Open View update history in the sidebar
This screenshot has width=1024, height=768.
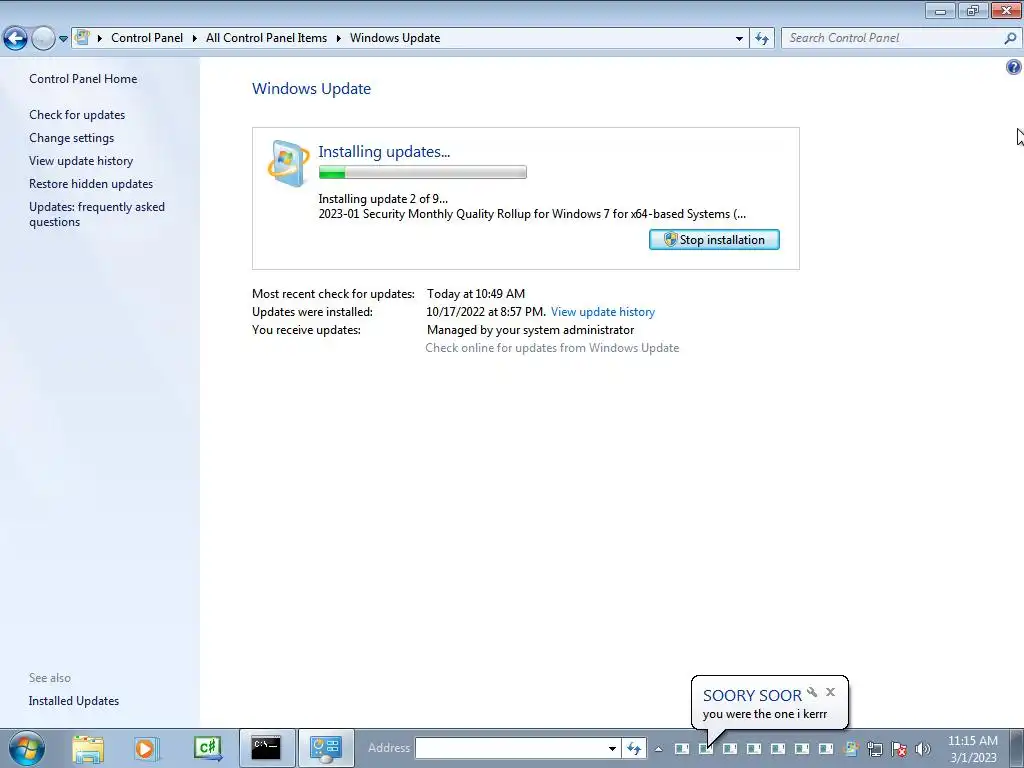coord(81,161)
